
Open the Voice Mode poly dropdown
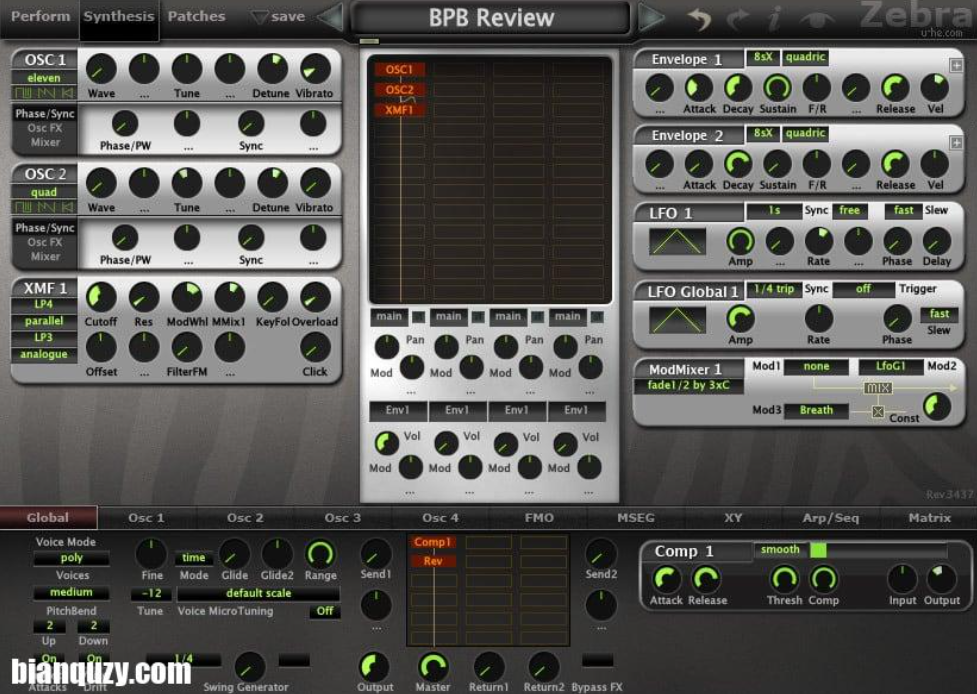coord(71,559)
